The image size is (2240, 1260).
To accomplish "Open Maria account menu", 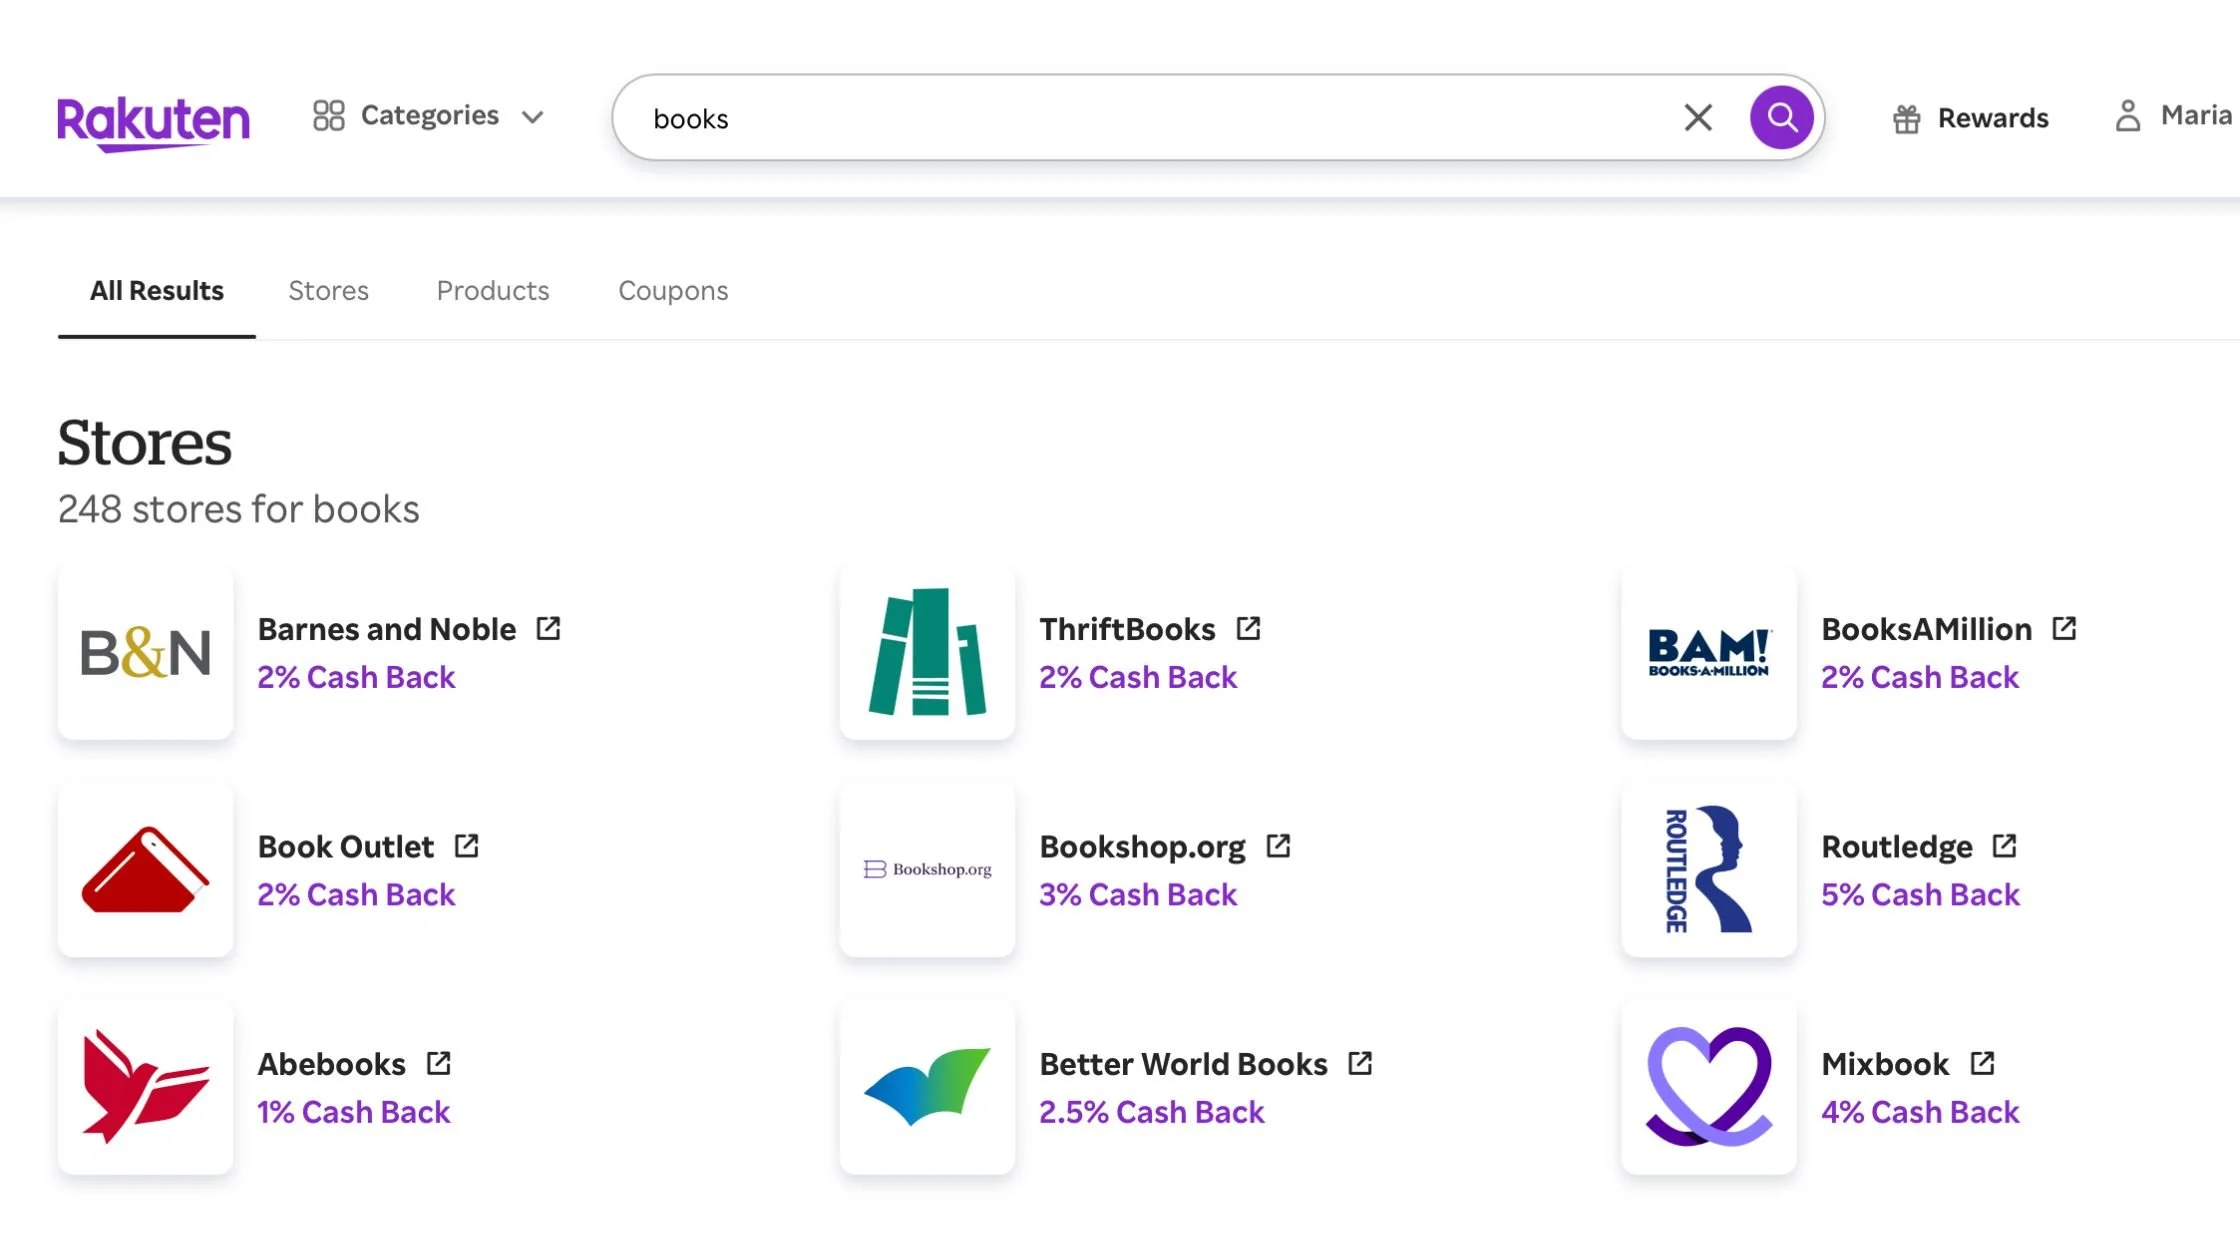I will tap(2196, 115).
